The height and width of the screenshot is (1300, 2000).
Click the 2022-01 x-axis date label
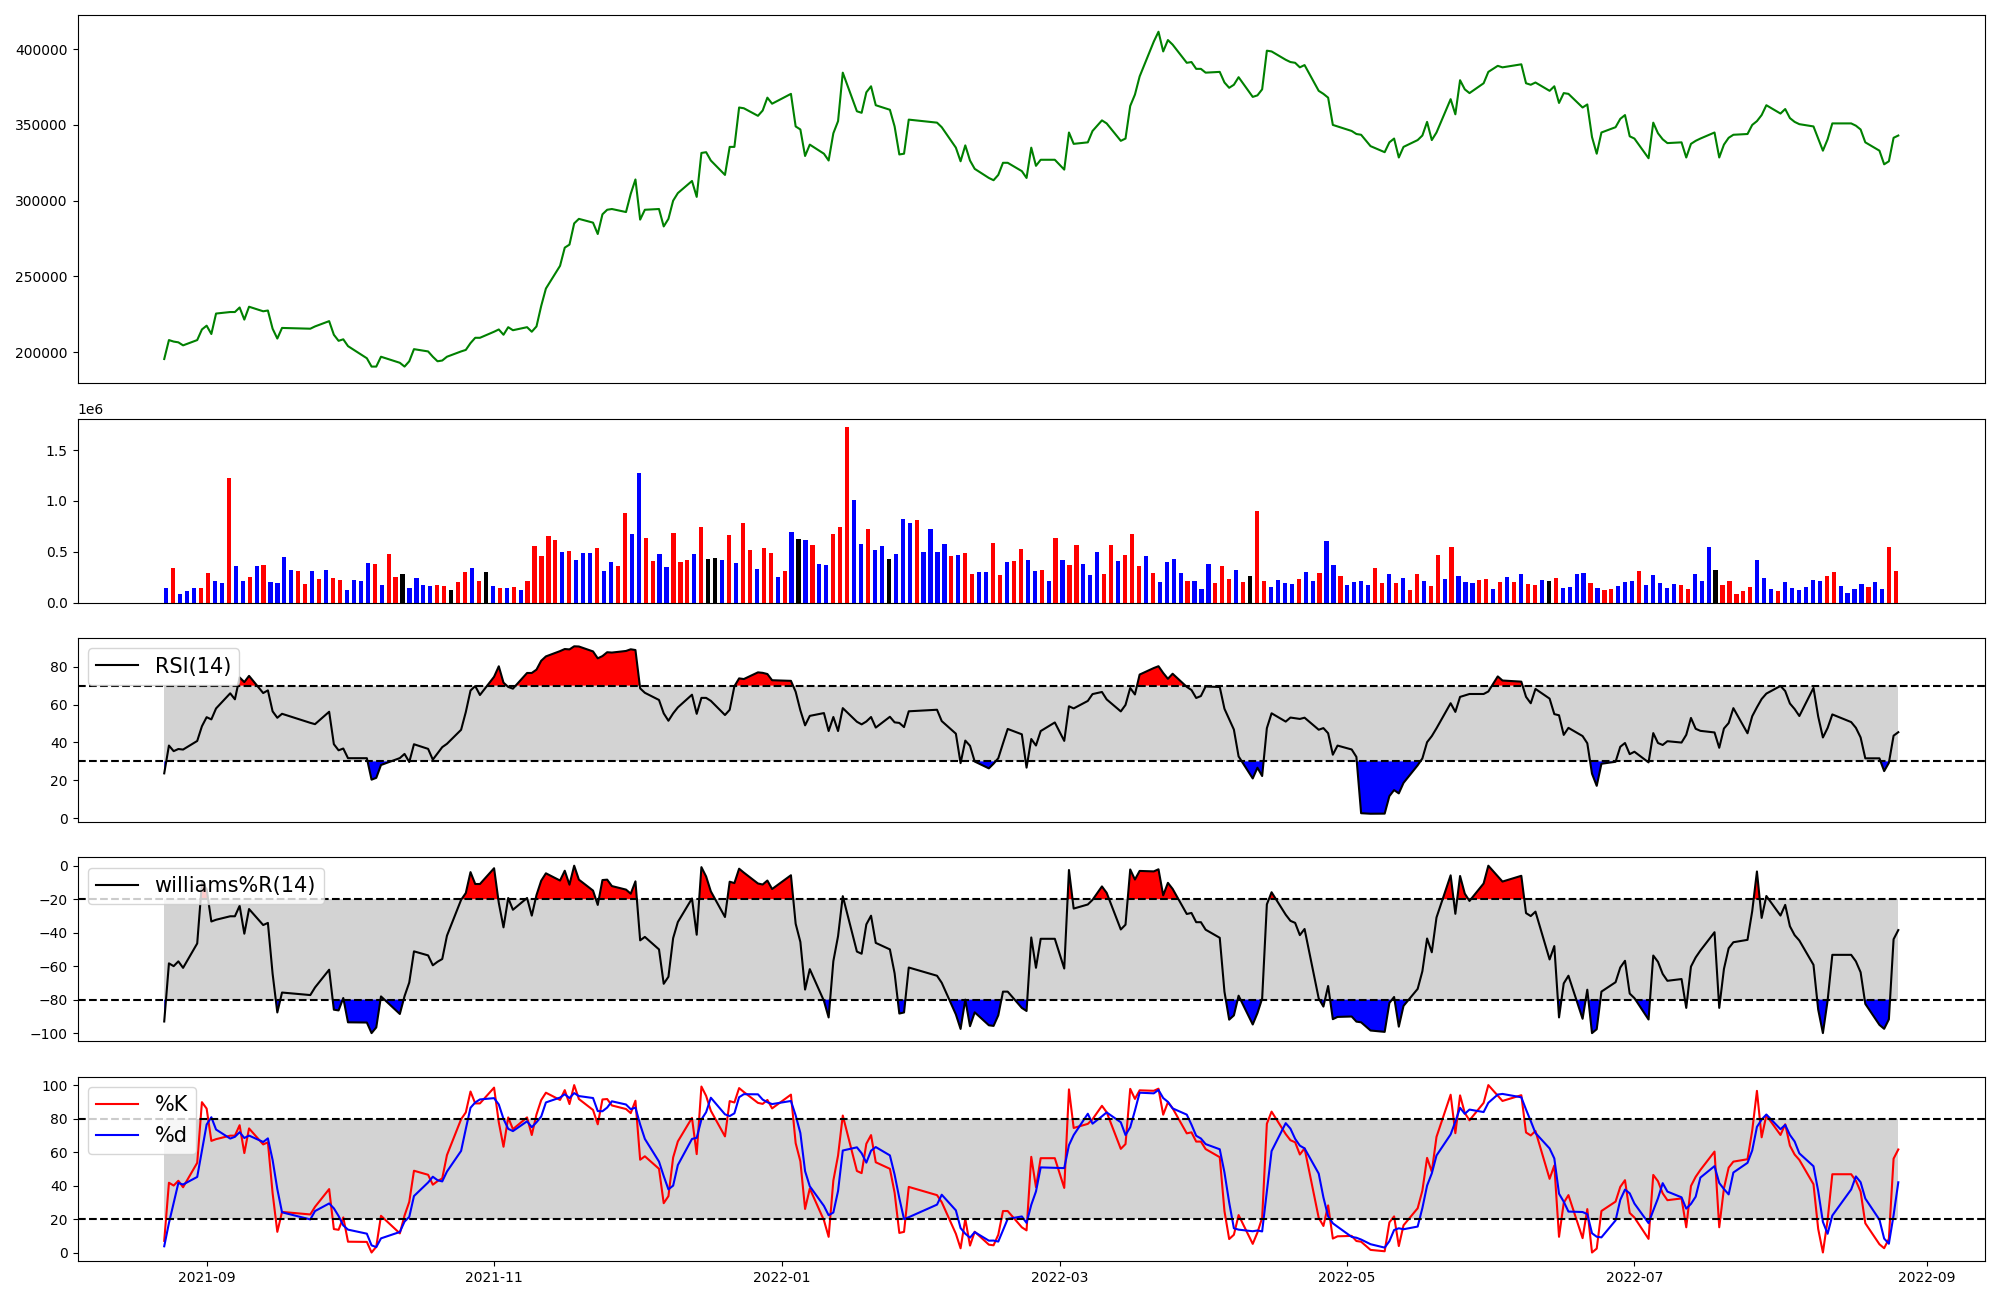[x=781, y=1277]
